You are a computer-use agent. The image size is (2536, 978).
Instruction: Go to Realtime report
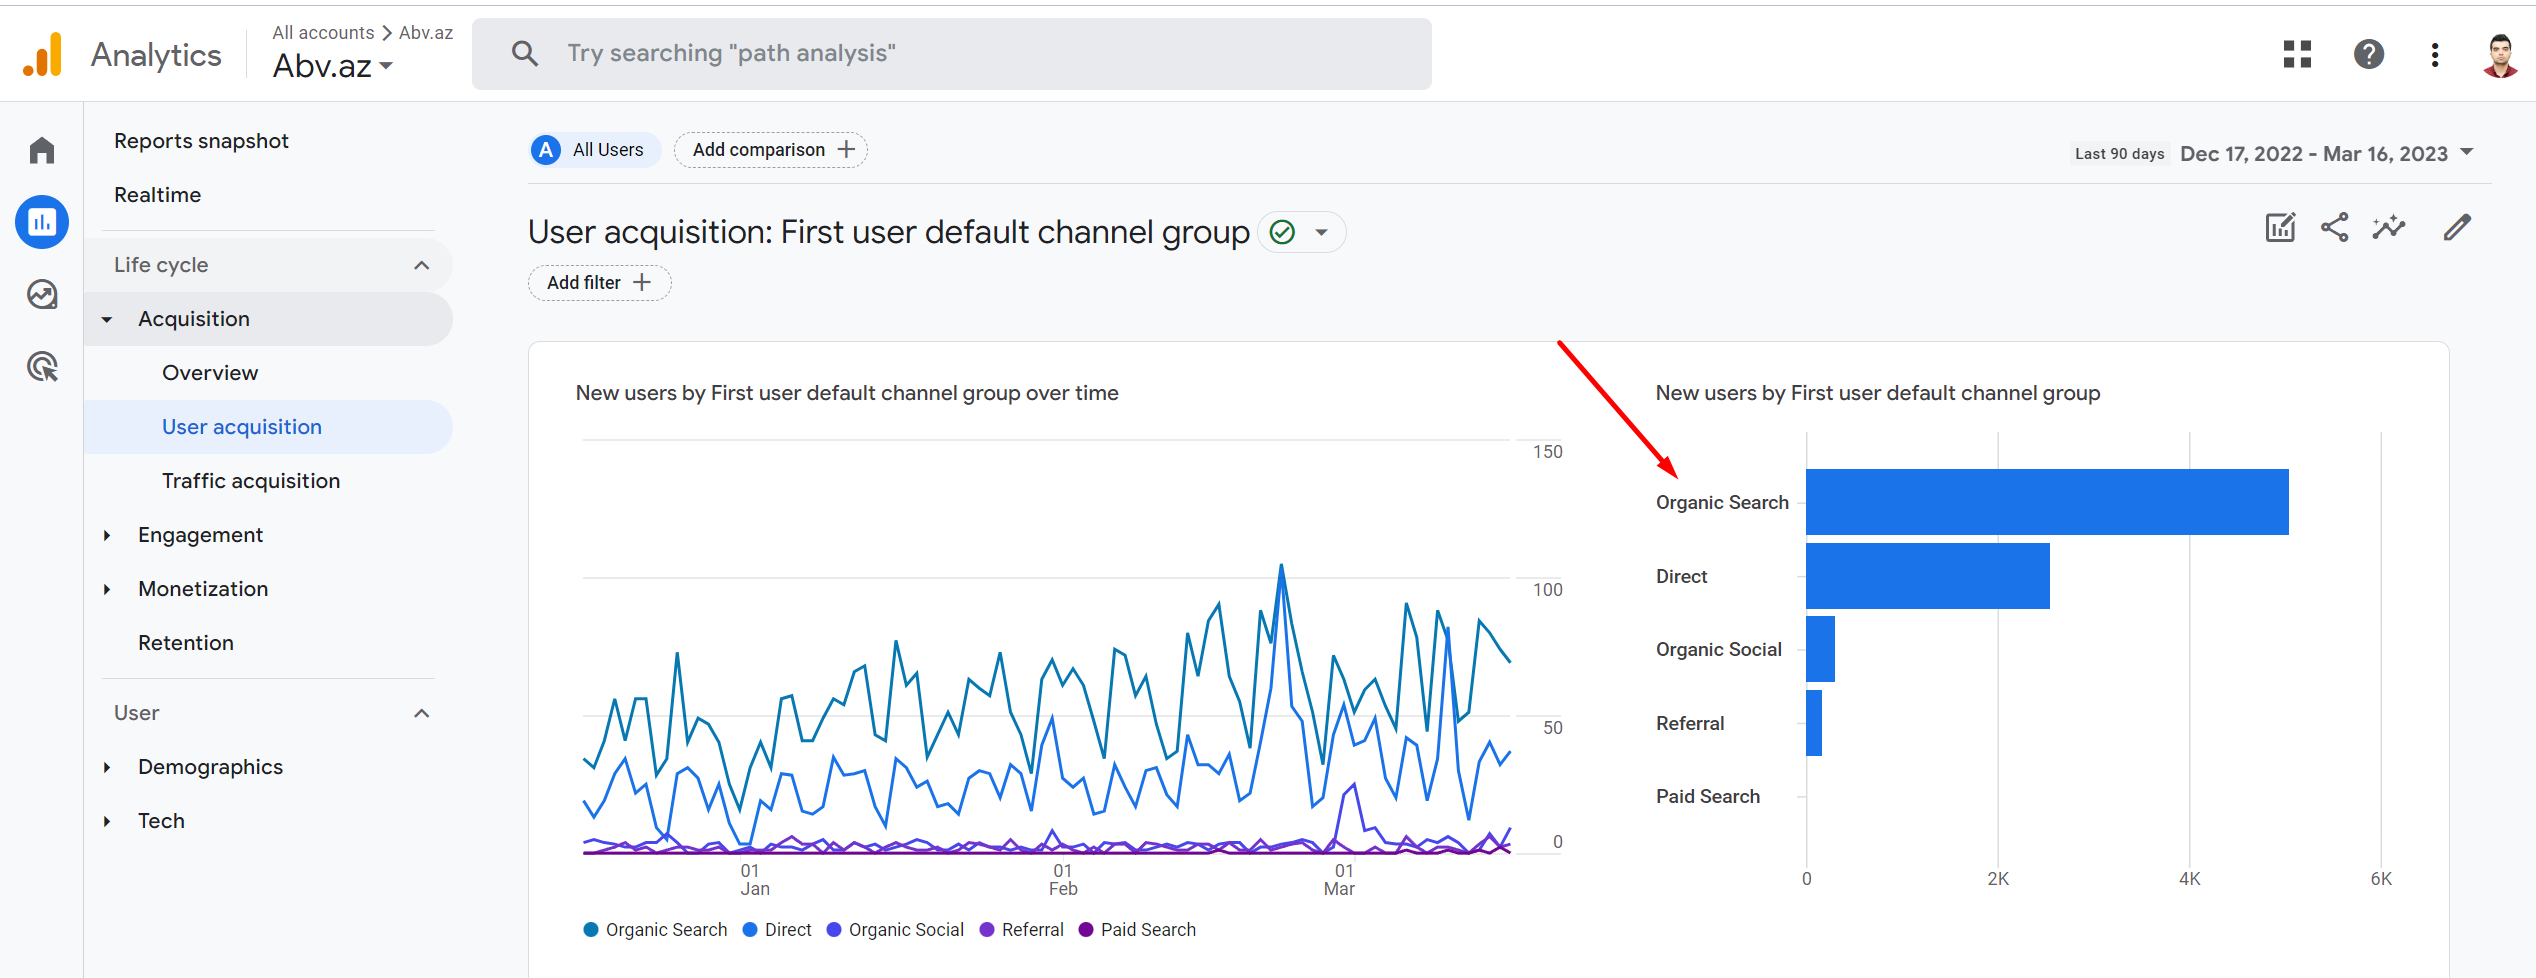(x=158, y=195)
